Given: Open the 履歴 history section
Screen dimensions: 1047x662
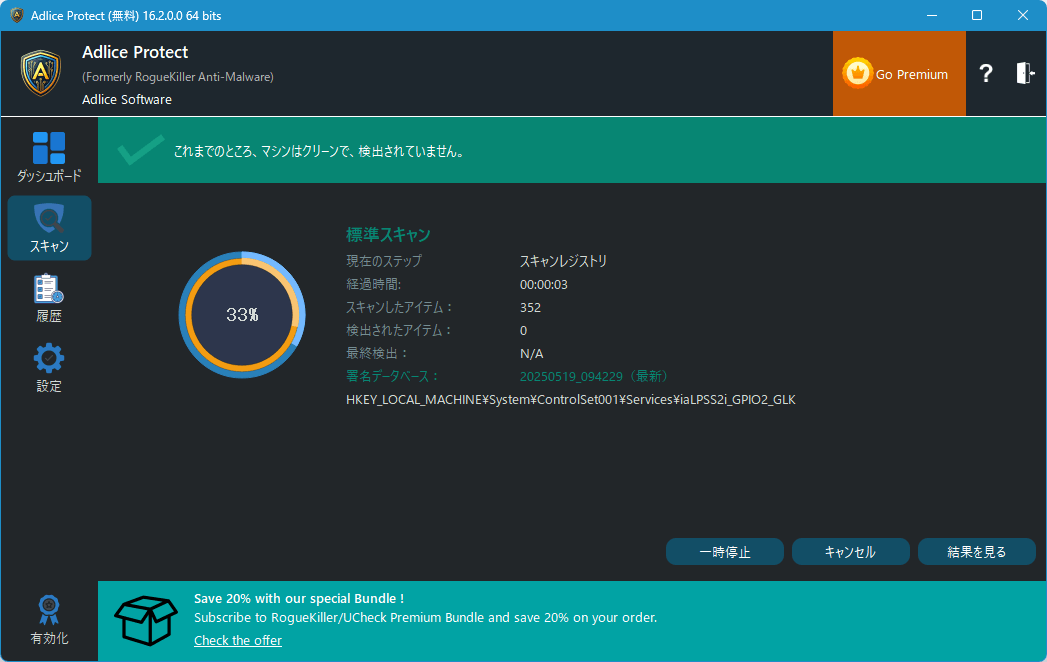Looking at the screenshot, I should [x=49, y=299].
